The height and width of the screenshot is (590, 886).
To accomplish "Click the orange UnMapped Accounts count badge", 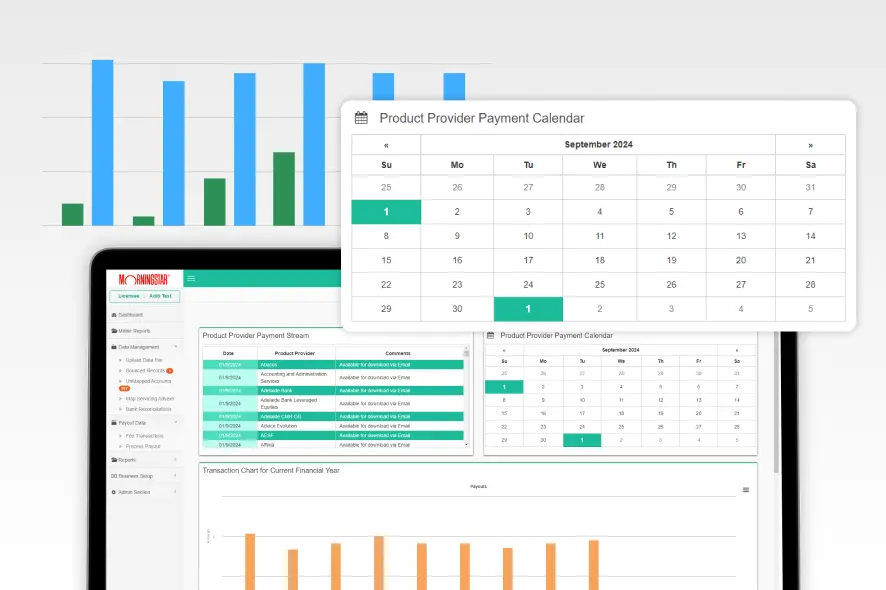I will pos(124,389).
